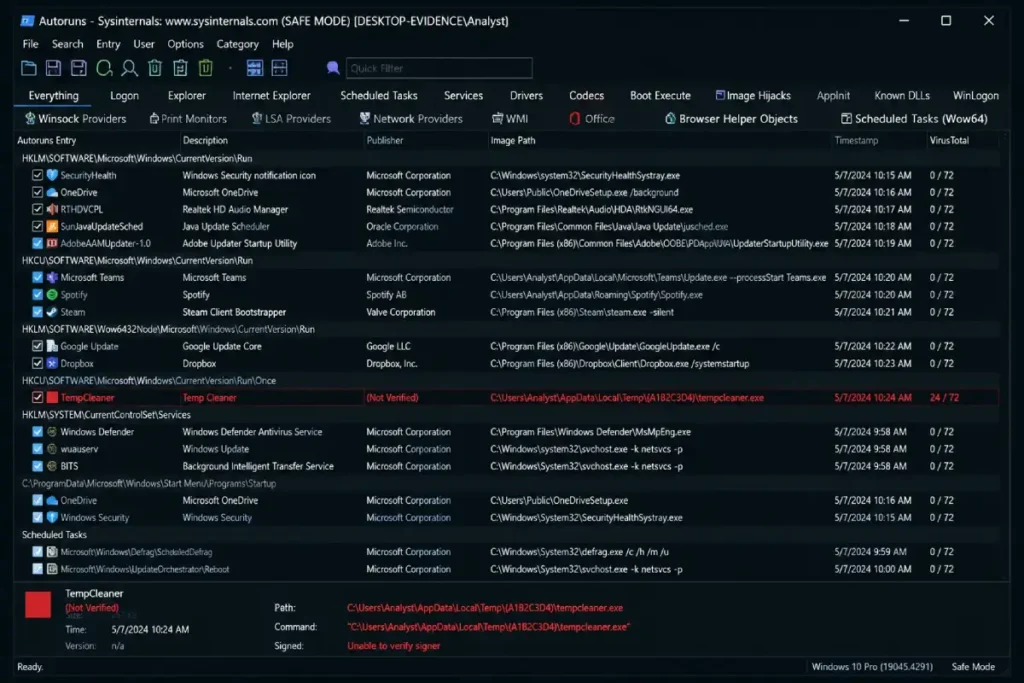Click the ScheduledDefrag task icon

click(52, 552)
